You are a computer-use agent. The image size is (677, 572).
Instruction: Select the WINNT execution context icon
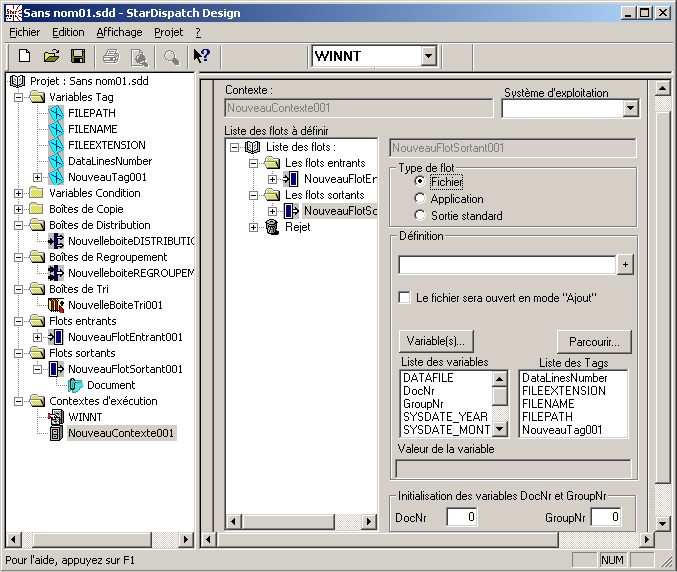pyautogui.click(x=56, y=417)
